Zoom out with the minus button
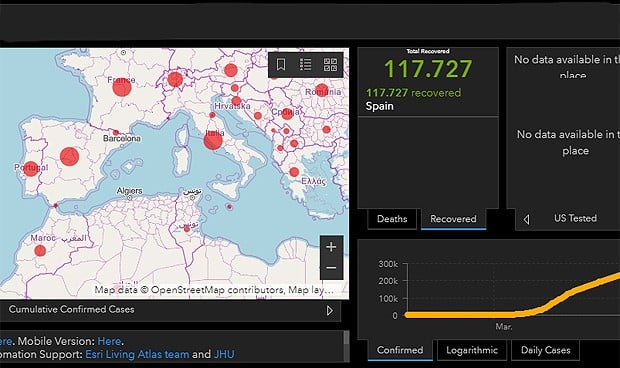620x368 pixels. [331, 268]
